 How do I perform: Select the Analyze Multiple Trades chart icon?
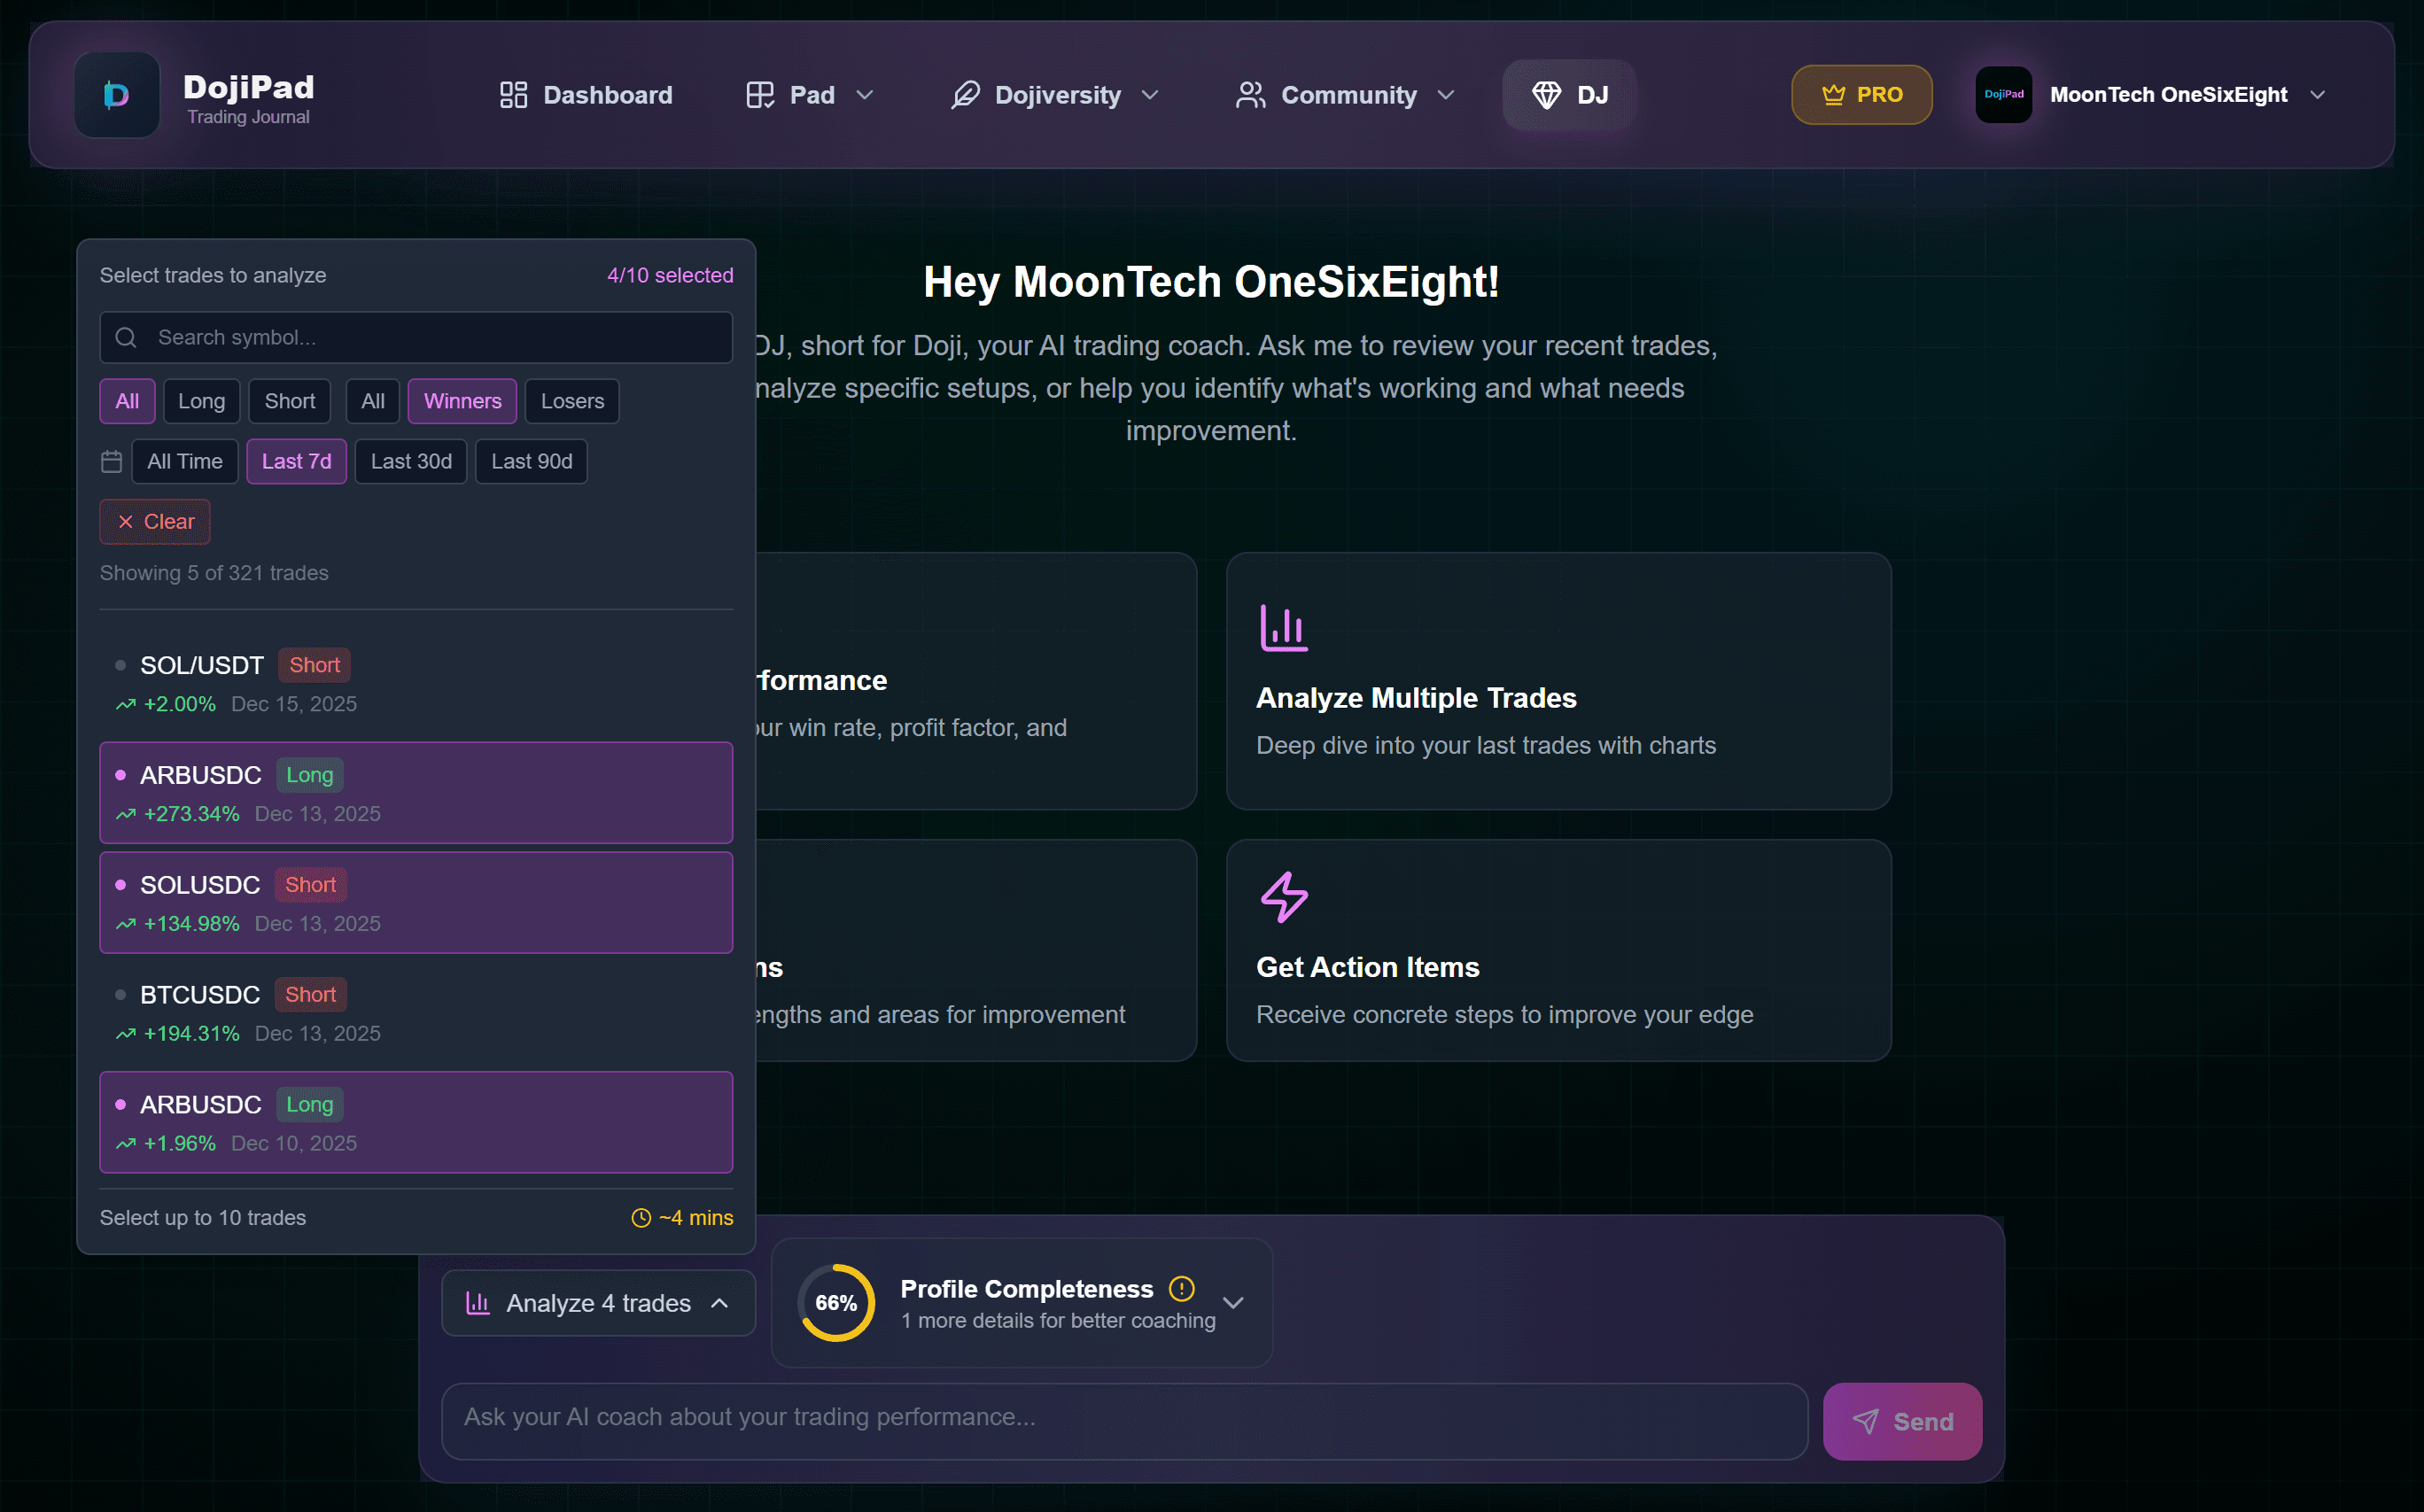[1283, 628]
